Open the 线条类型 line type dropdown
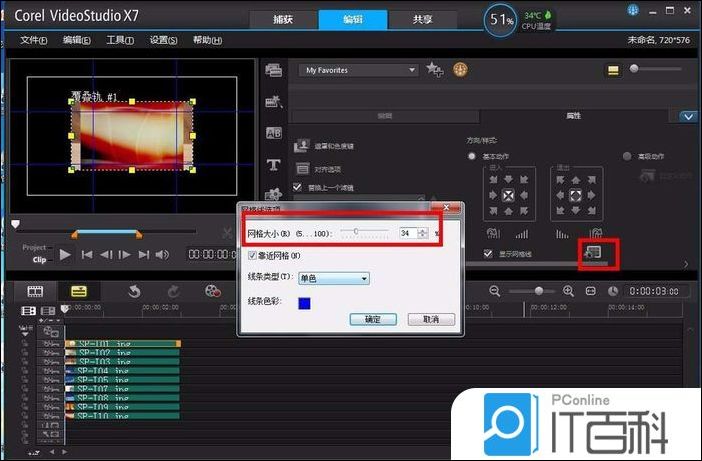The image size is (702, 461). coord(334,278)
